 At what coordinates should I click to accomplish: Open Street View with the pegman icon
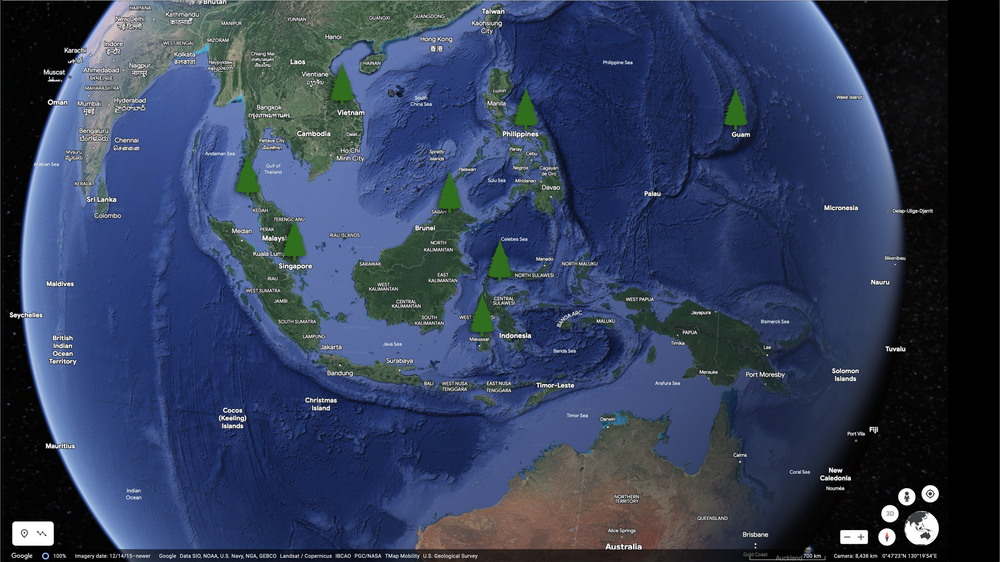pyautogui.click(x=906, y=496)
